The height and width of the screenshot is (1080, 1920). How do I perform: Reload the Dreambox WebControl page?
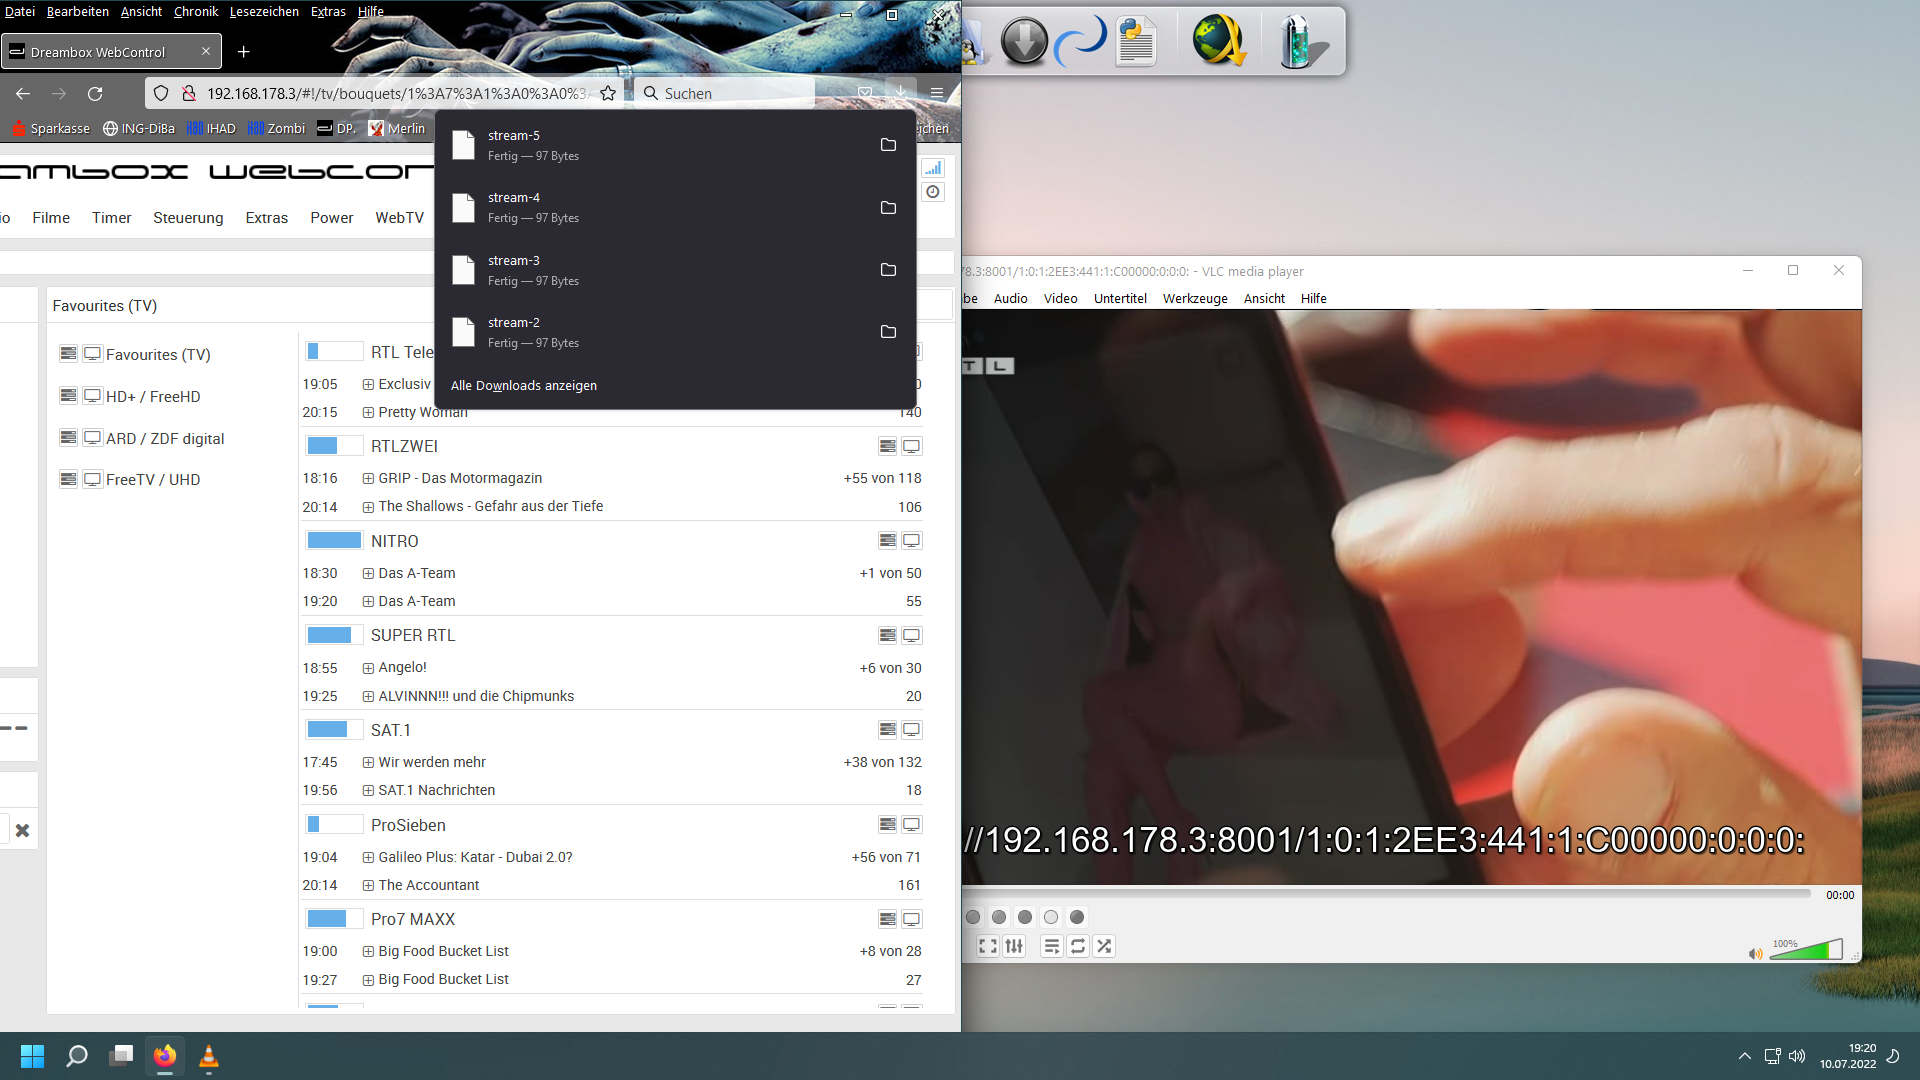[95, 93]
